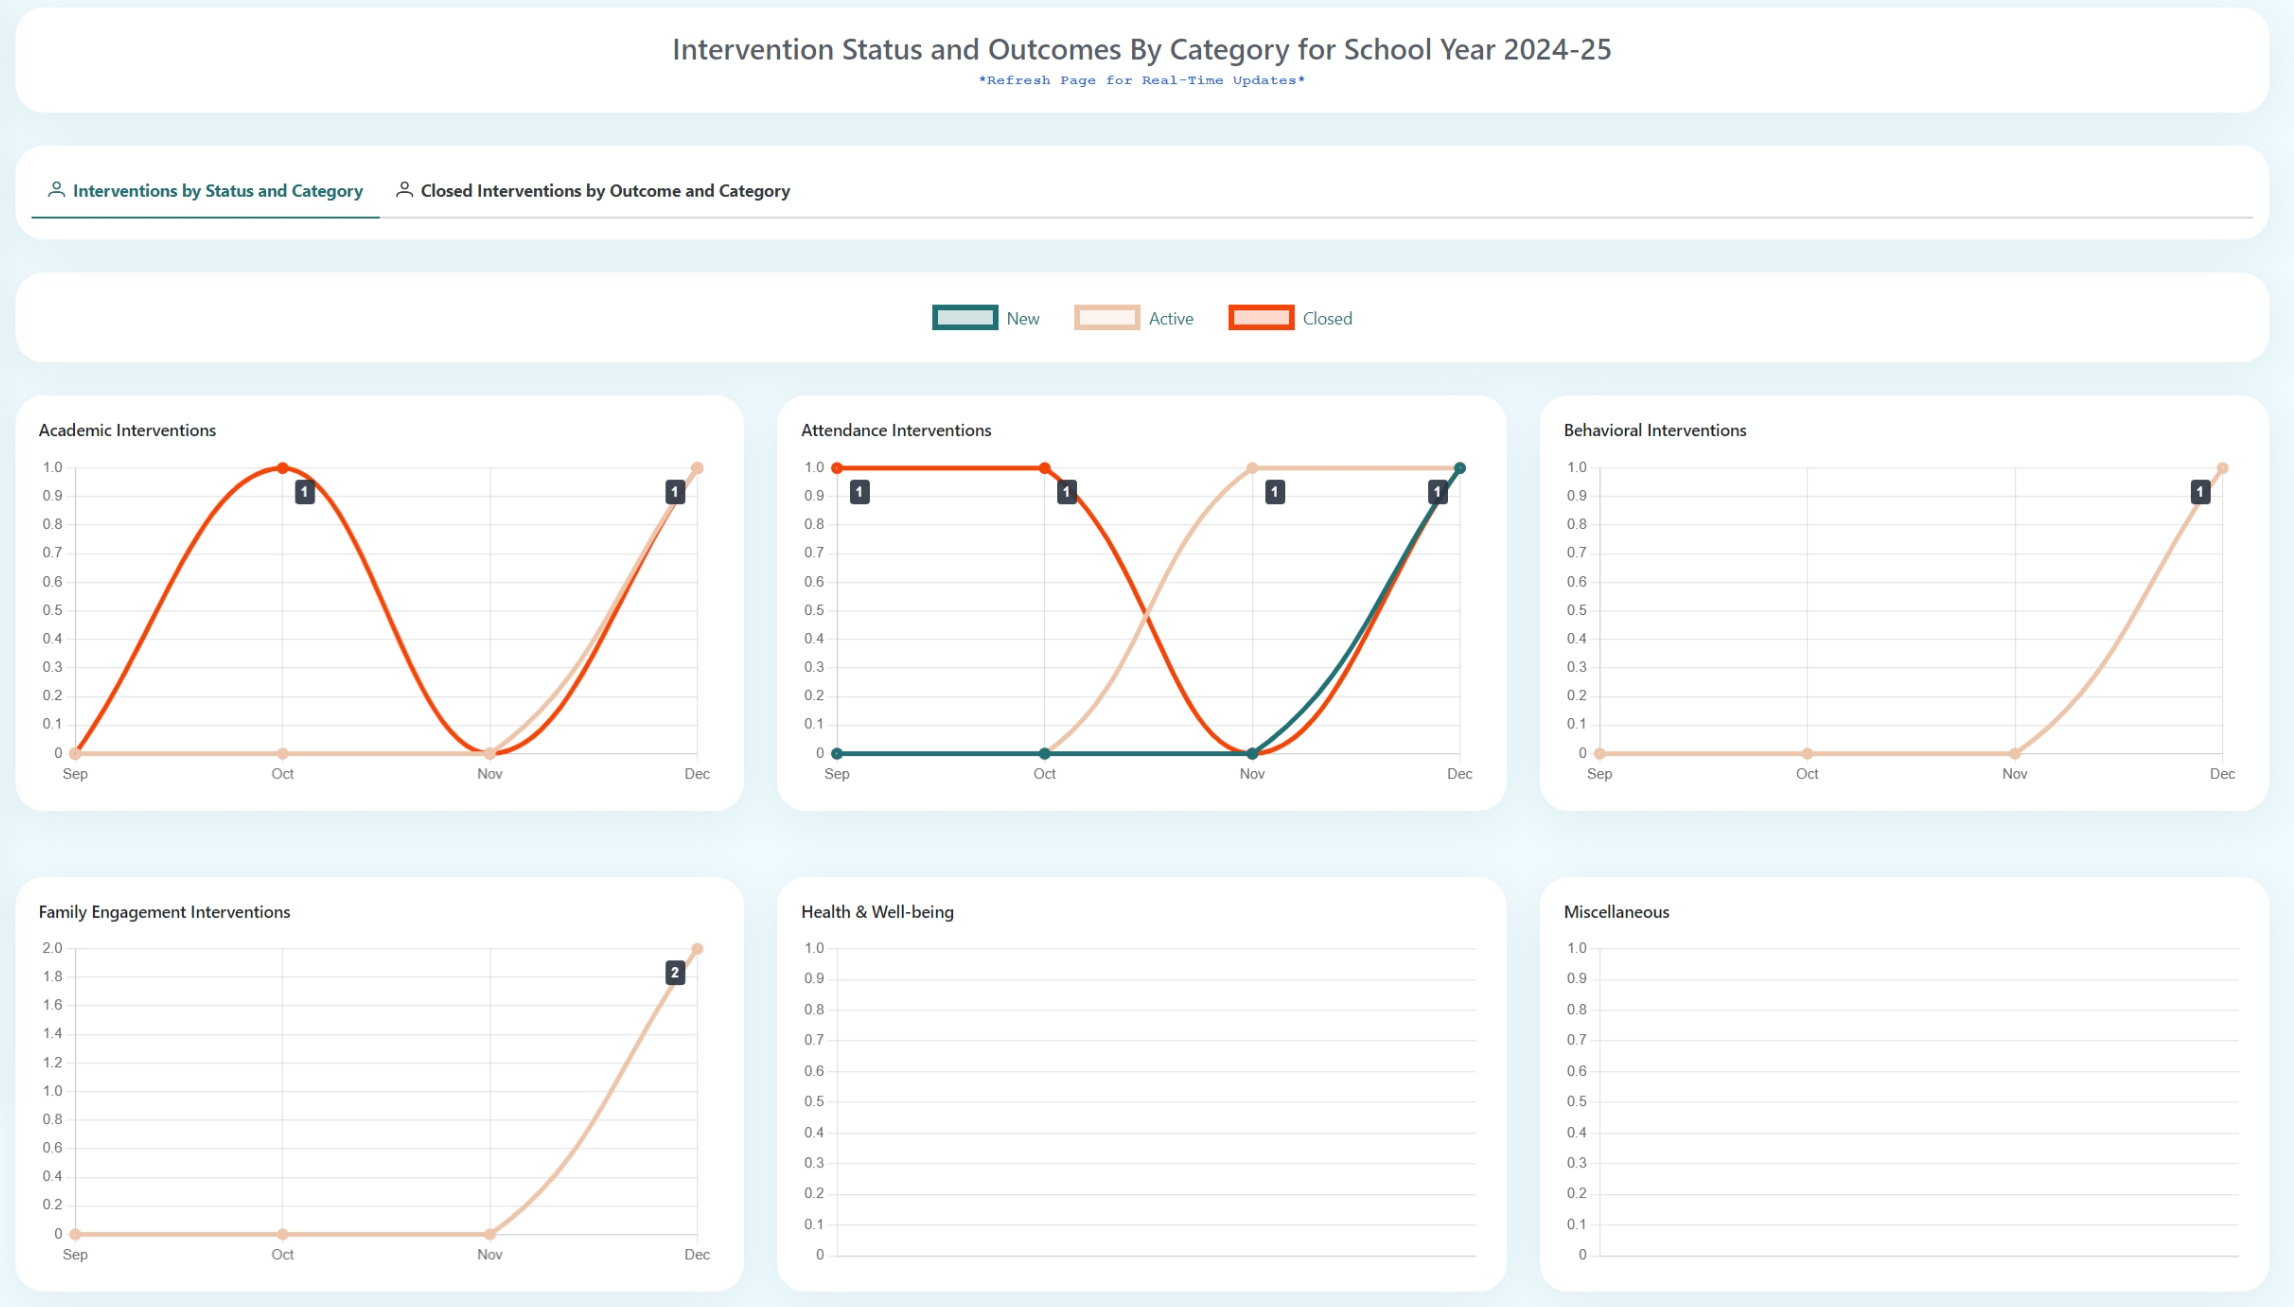This screenshot has height=1307, width=2294.
Task: Click the New legend label text
Action: (1022, 318)
